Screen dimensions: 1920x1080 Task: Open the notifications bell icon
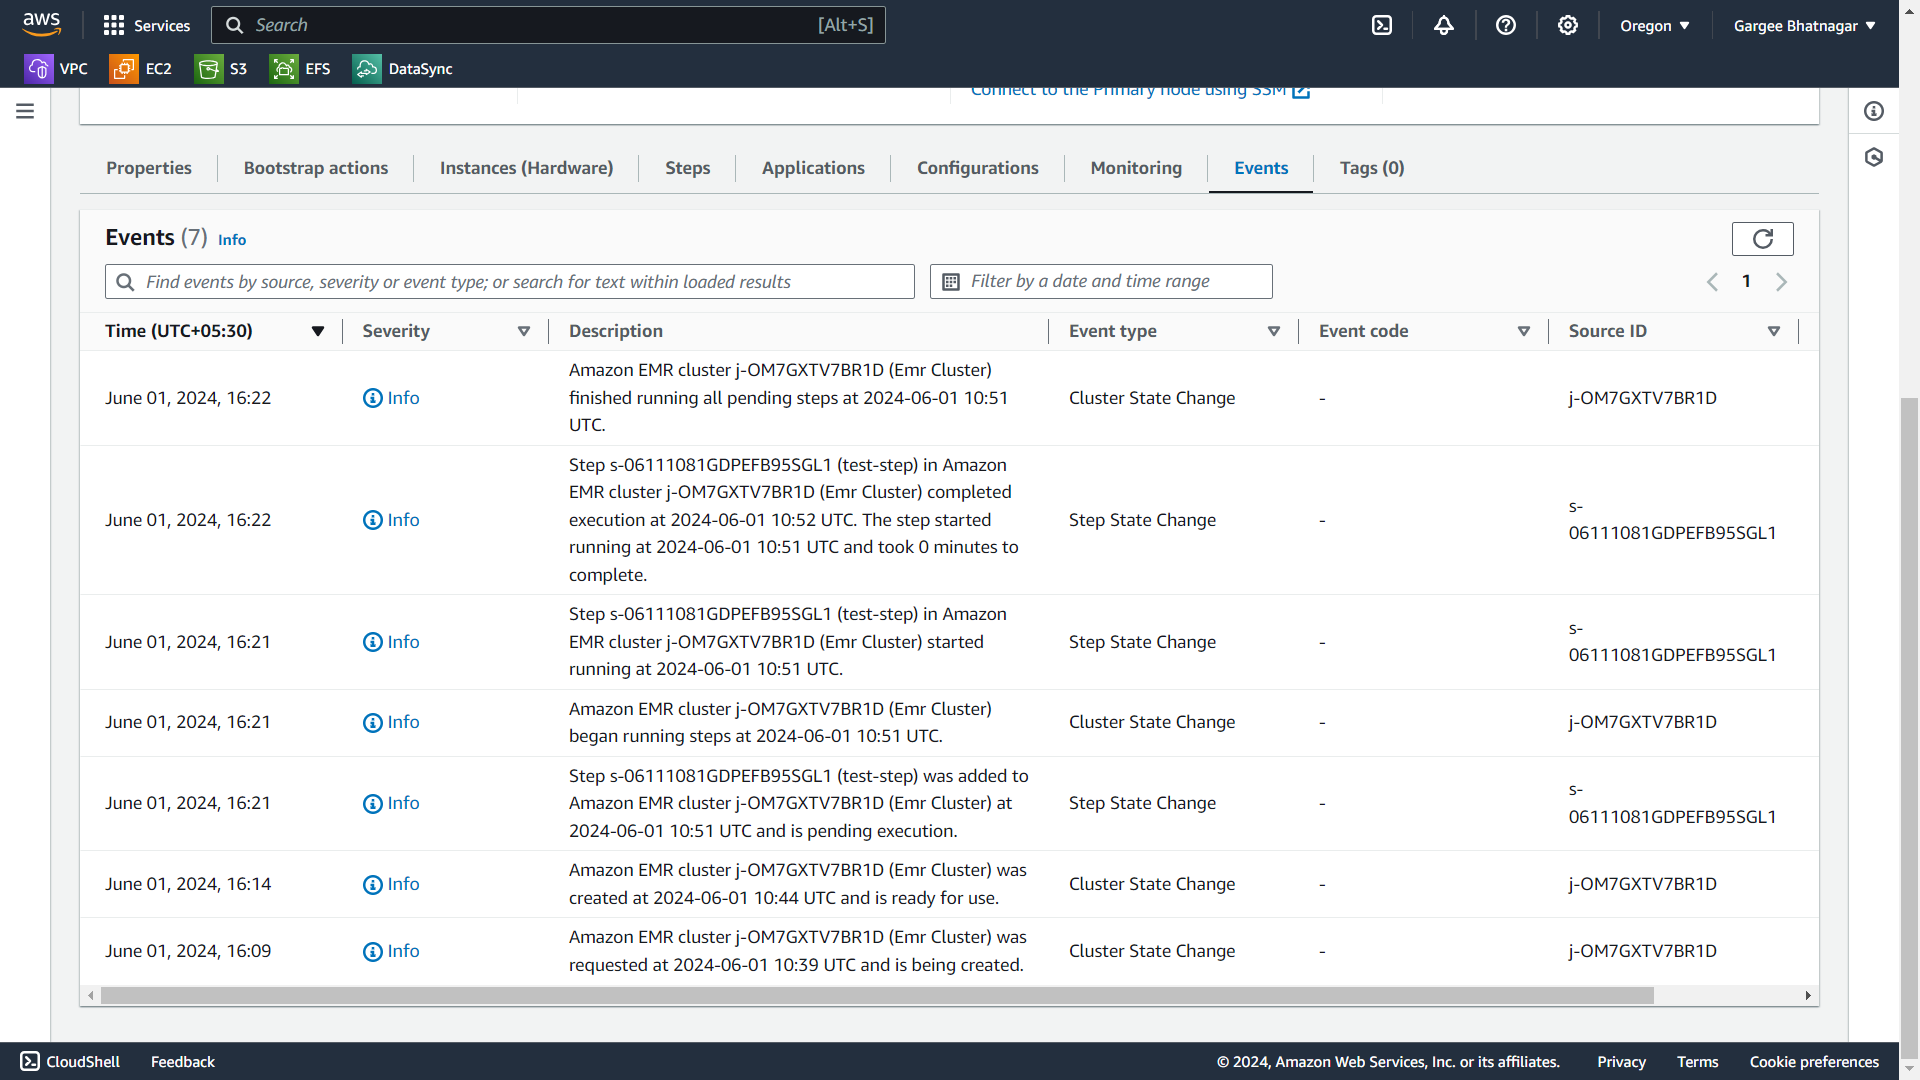click(x=1444, y=26)
